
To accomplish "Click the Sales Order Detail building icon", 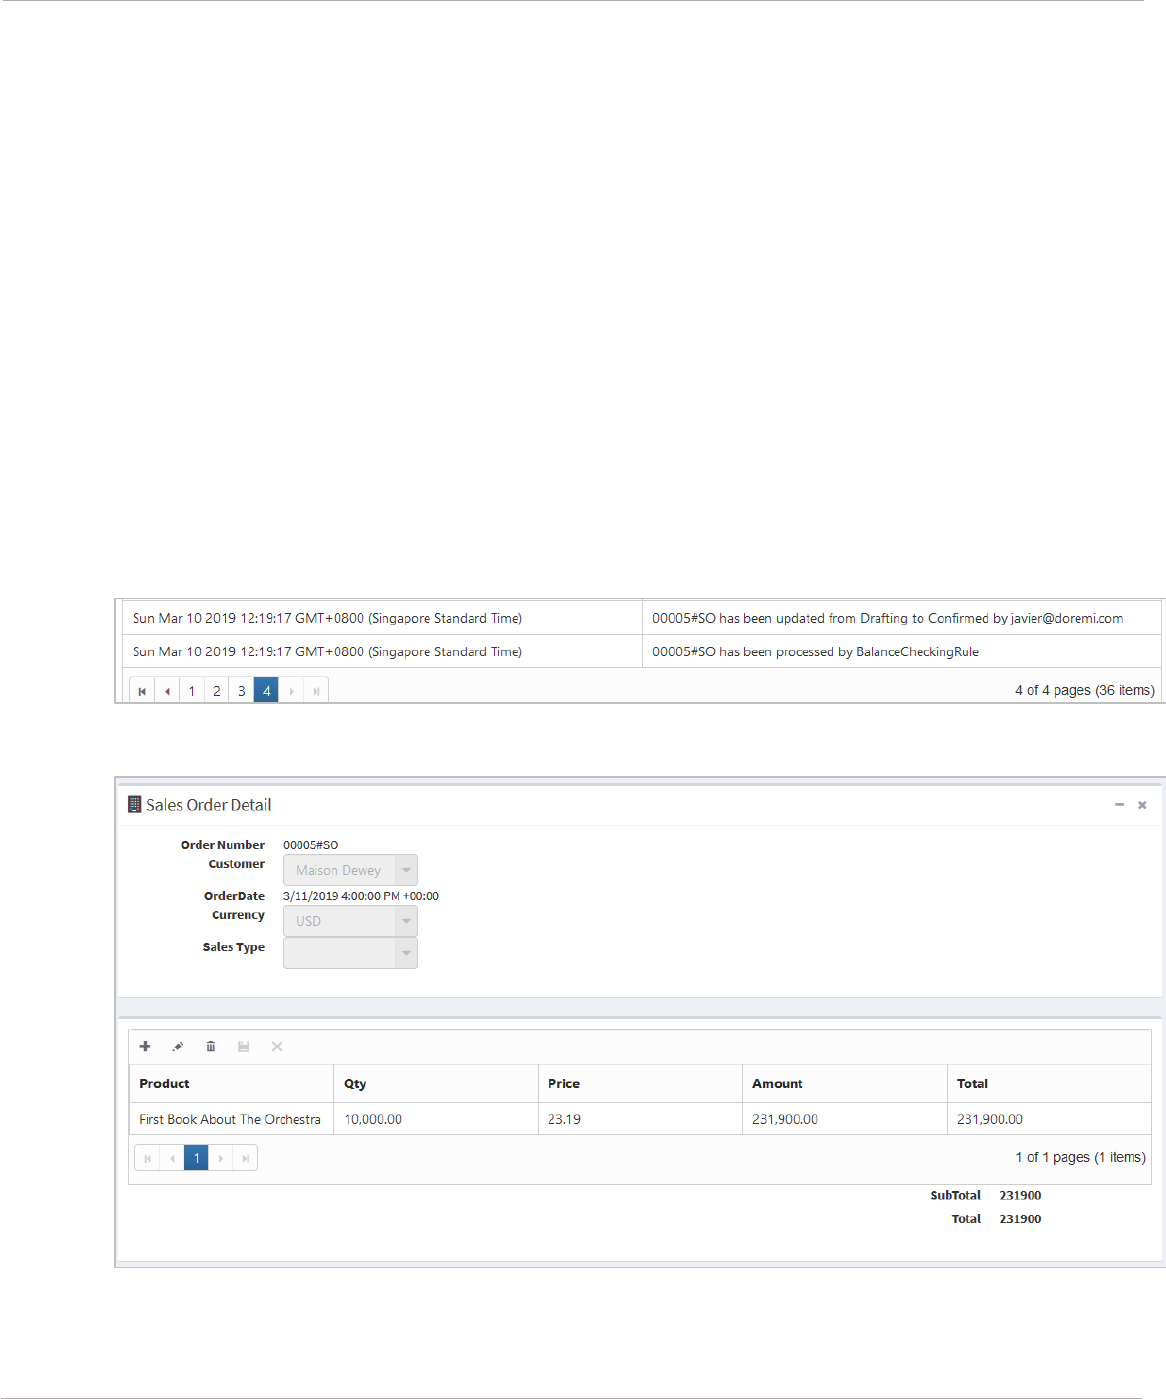I will (134, 804).
